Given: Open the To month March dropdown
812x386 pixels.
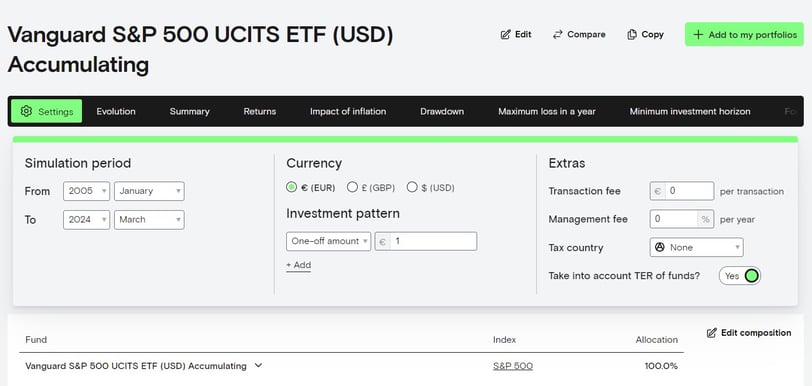Looking at the screenshot, I should click(x=149, y=220).
